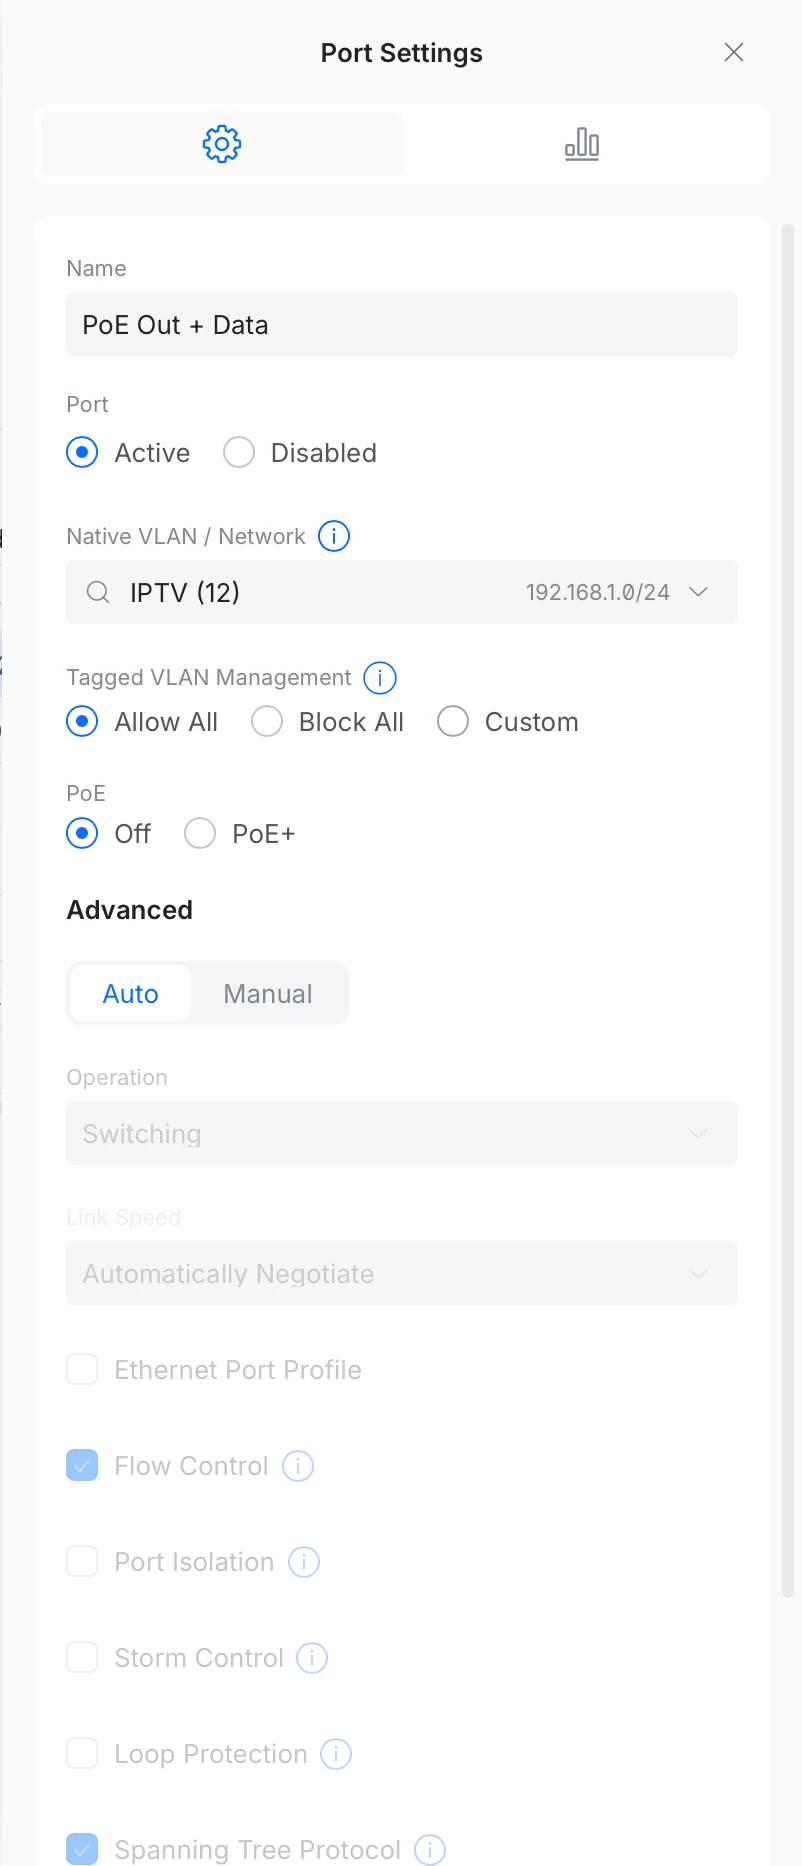This screenshot has height=1866, width=802.
Task: Select Custom tagged VLAN management
Action: tap(453, 721)
